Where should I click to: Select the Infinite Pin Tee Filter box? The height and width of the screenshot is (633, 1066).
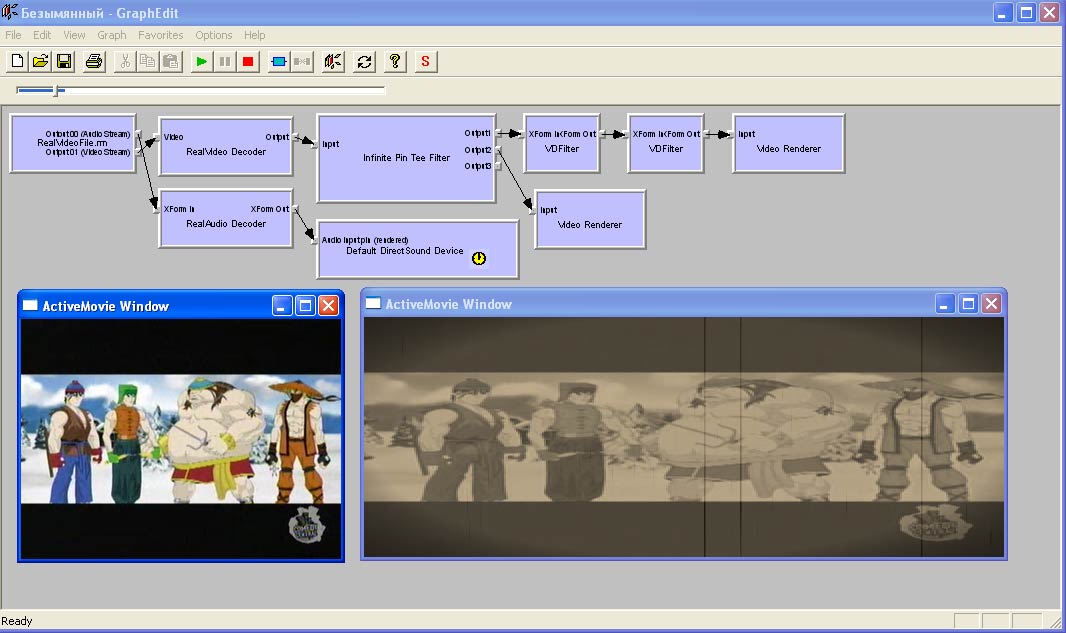tap(407, 158)
